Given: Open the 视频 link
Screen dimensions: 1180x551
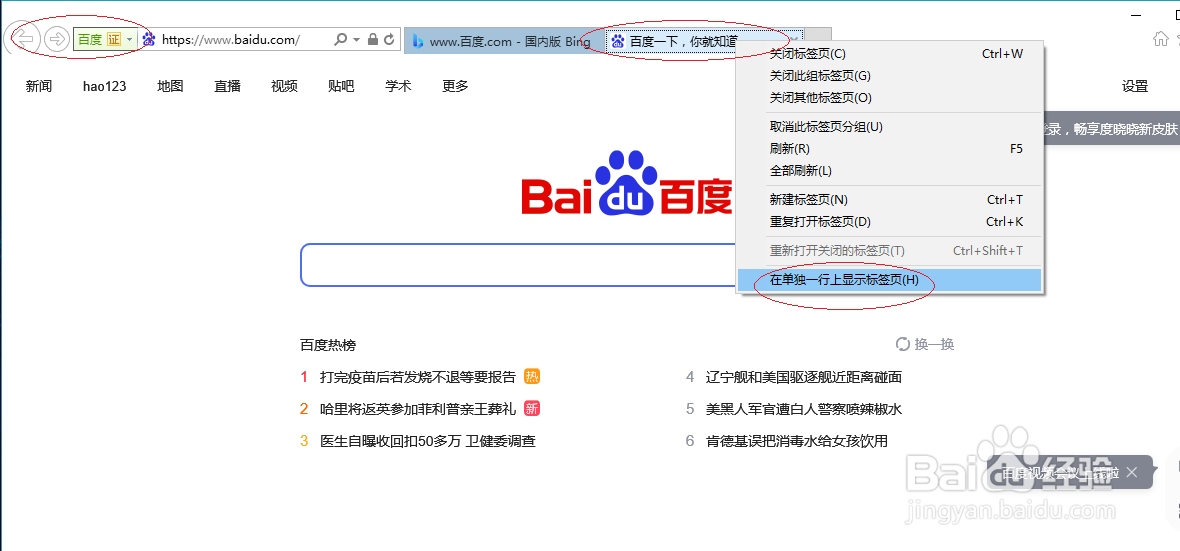Looking at the screenshot, I should (x=284, y=87).
